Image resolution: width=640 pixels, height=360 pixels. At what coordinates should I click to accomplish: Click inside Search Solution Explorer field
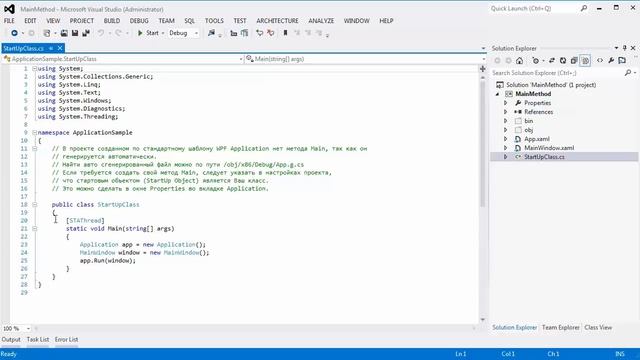coord(557,73)
